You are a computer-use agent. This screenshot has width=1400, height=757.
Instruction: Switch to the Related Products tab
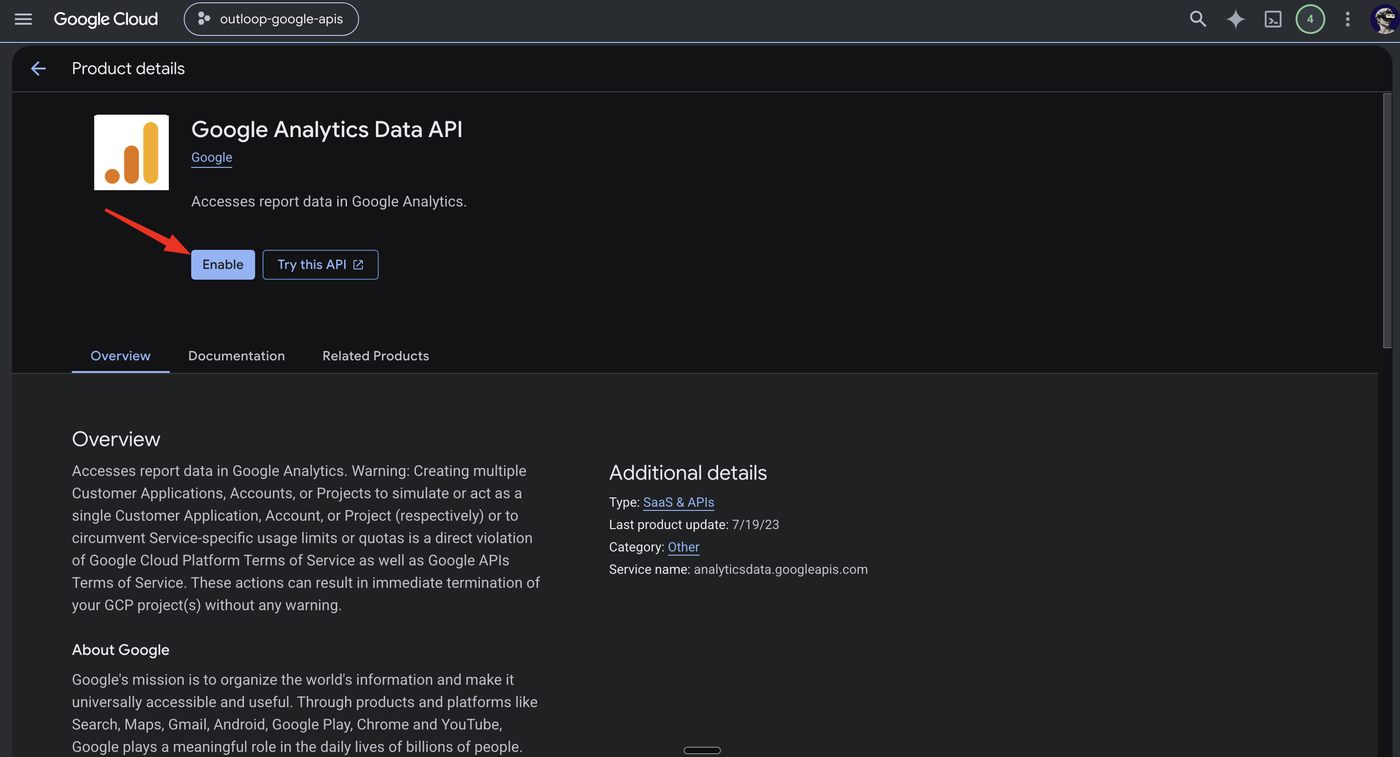pos(375,355)
